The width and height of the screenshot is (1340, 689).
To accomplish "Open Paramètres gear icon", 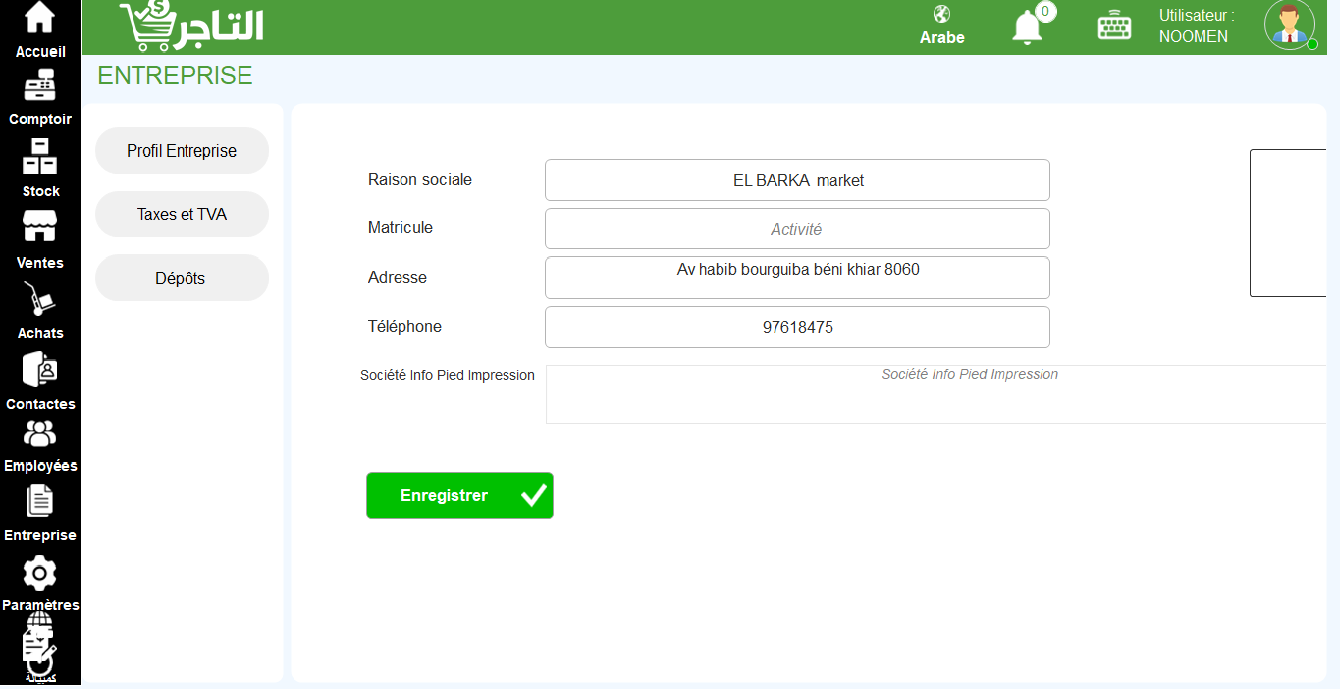I will pyautogui.click(x=40, y=573).
